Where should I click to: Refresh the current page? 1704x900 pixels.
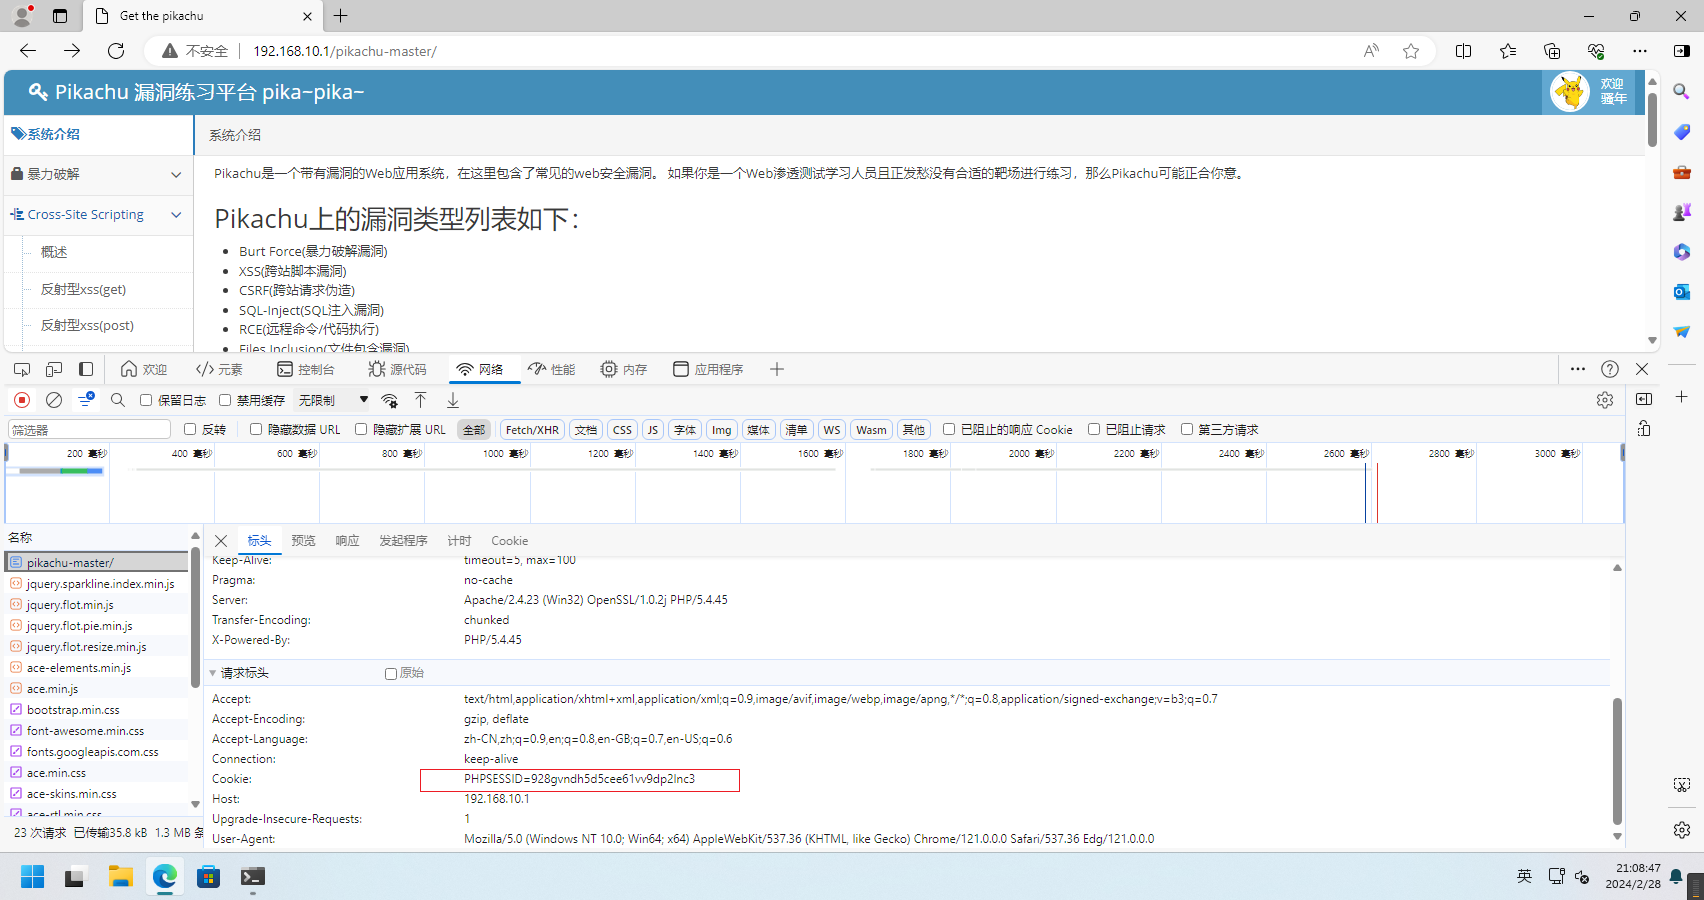(116, 51)
